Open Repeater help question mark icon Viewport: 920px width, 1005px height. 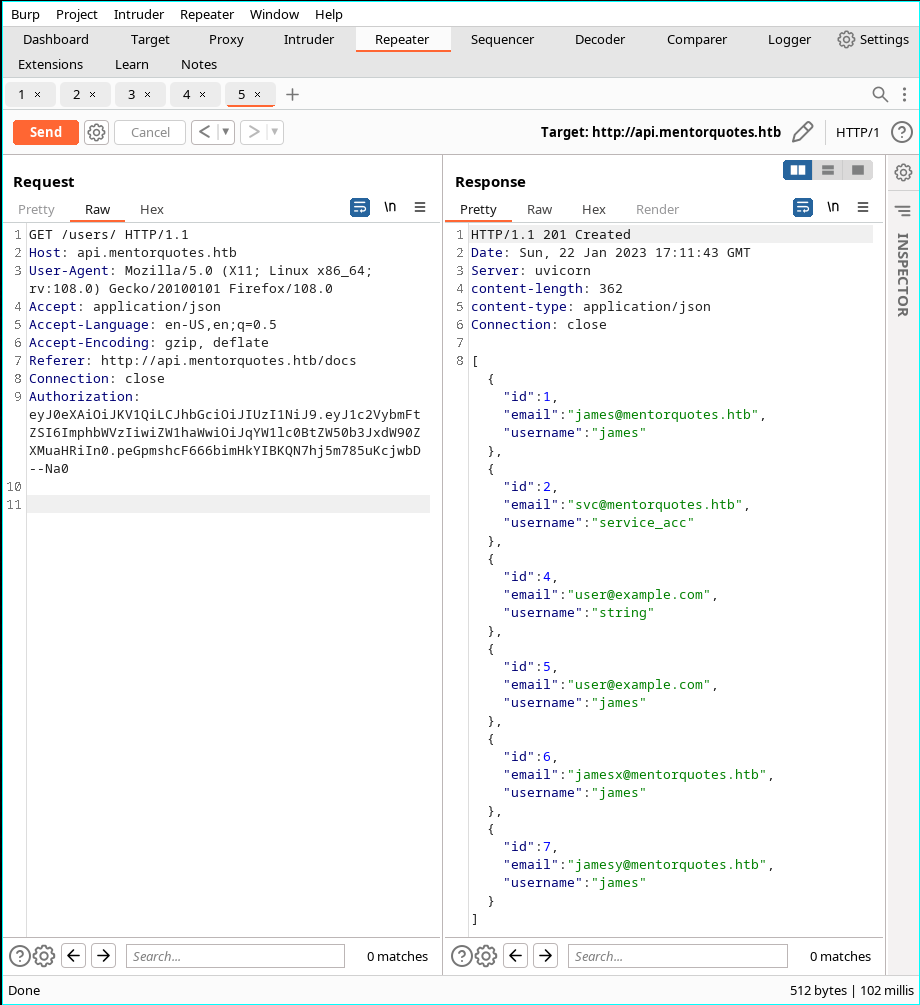click(901, 132)
